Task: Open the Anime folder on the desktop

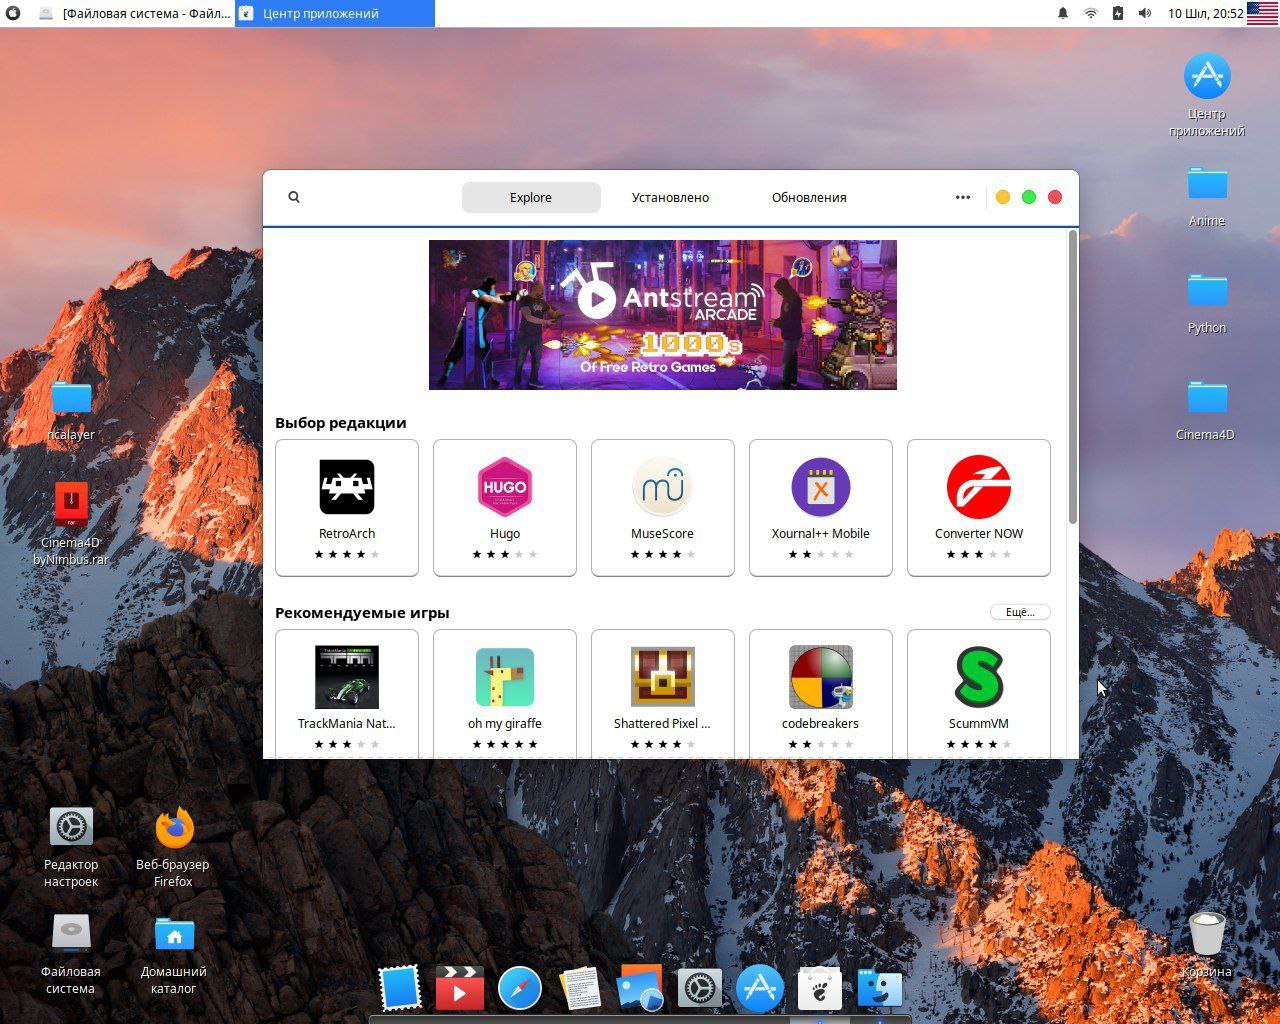Action: pyautogui.click(x=1207, y=195)
